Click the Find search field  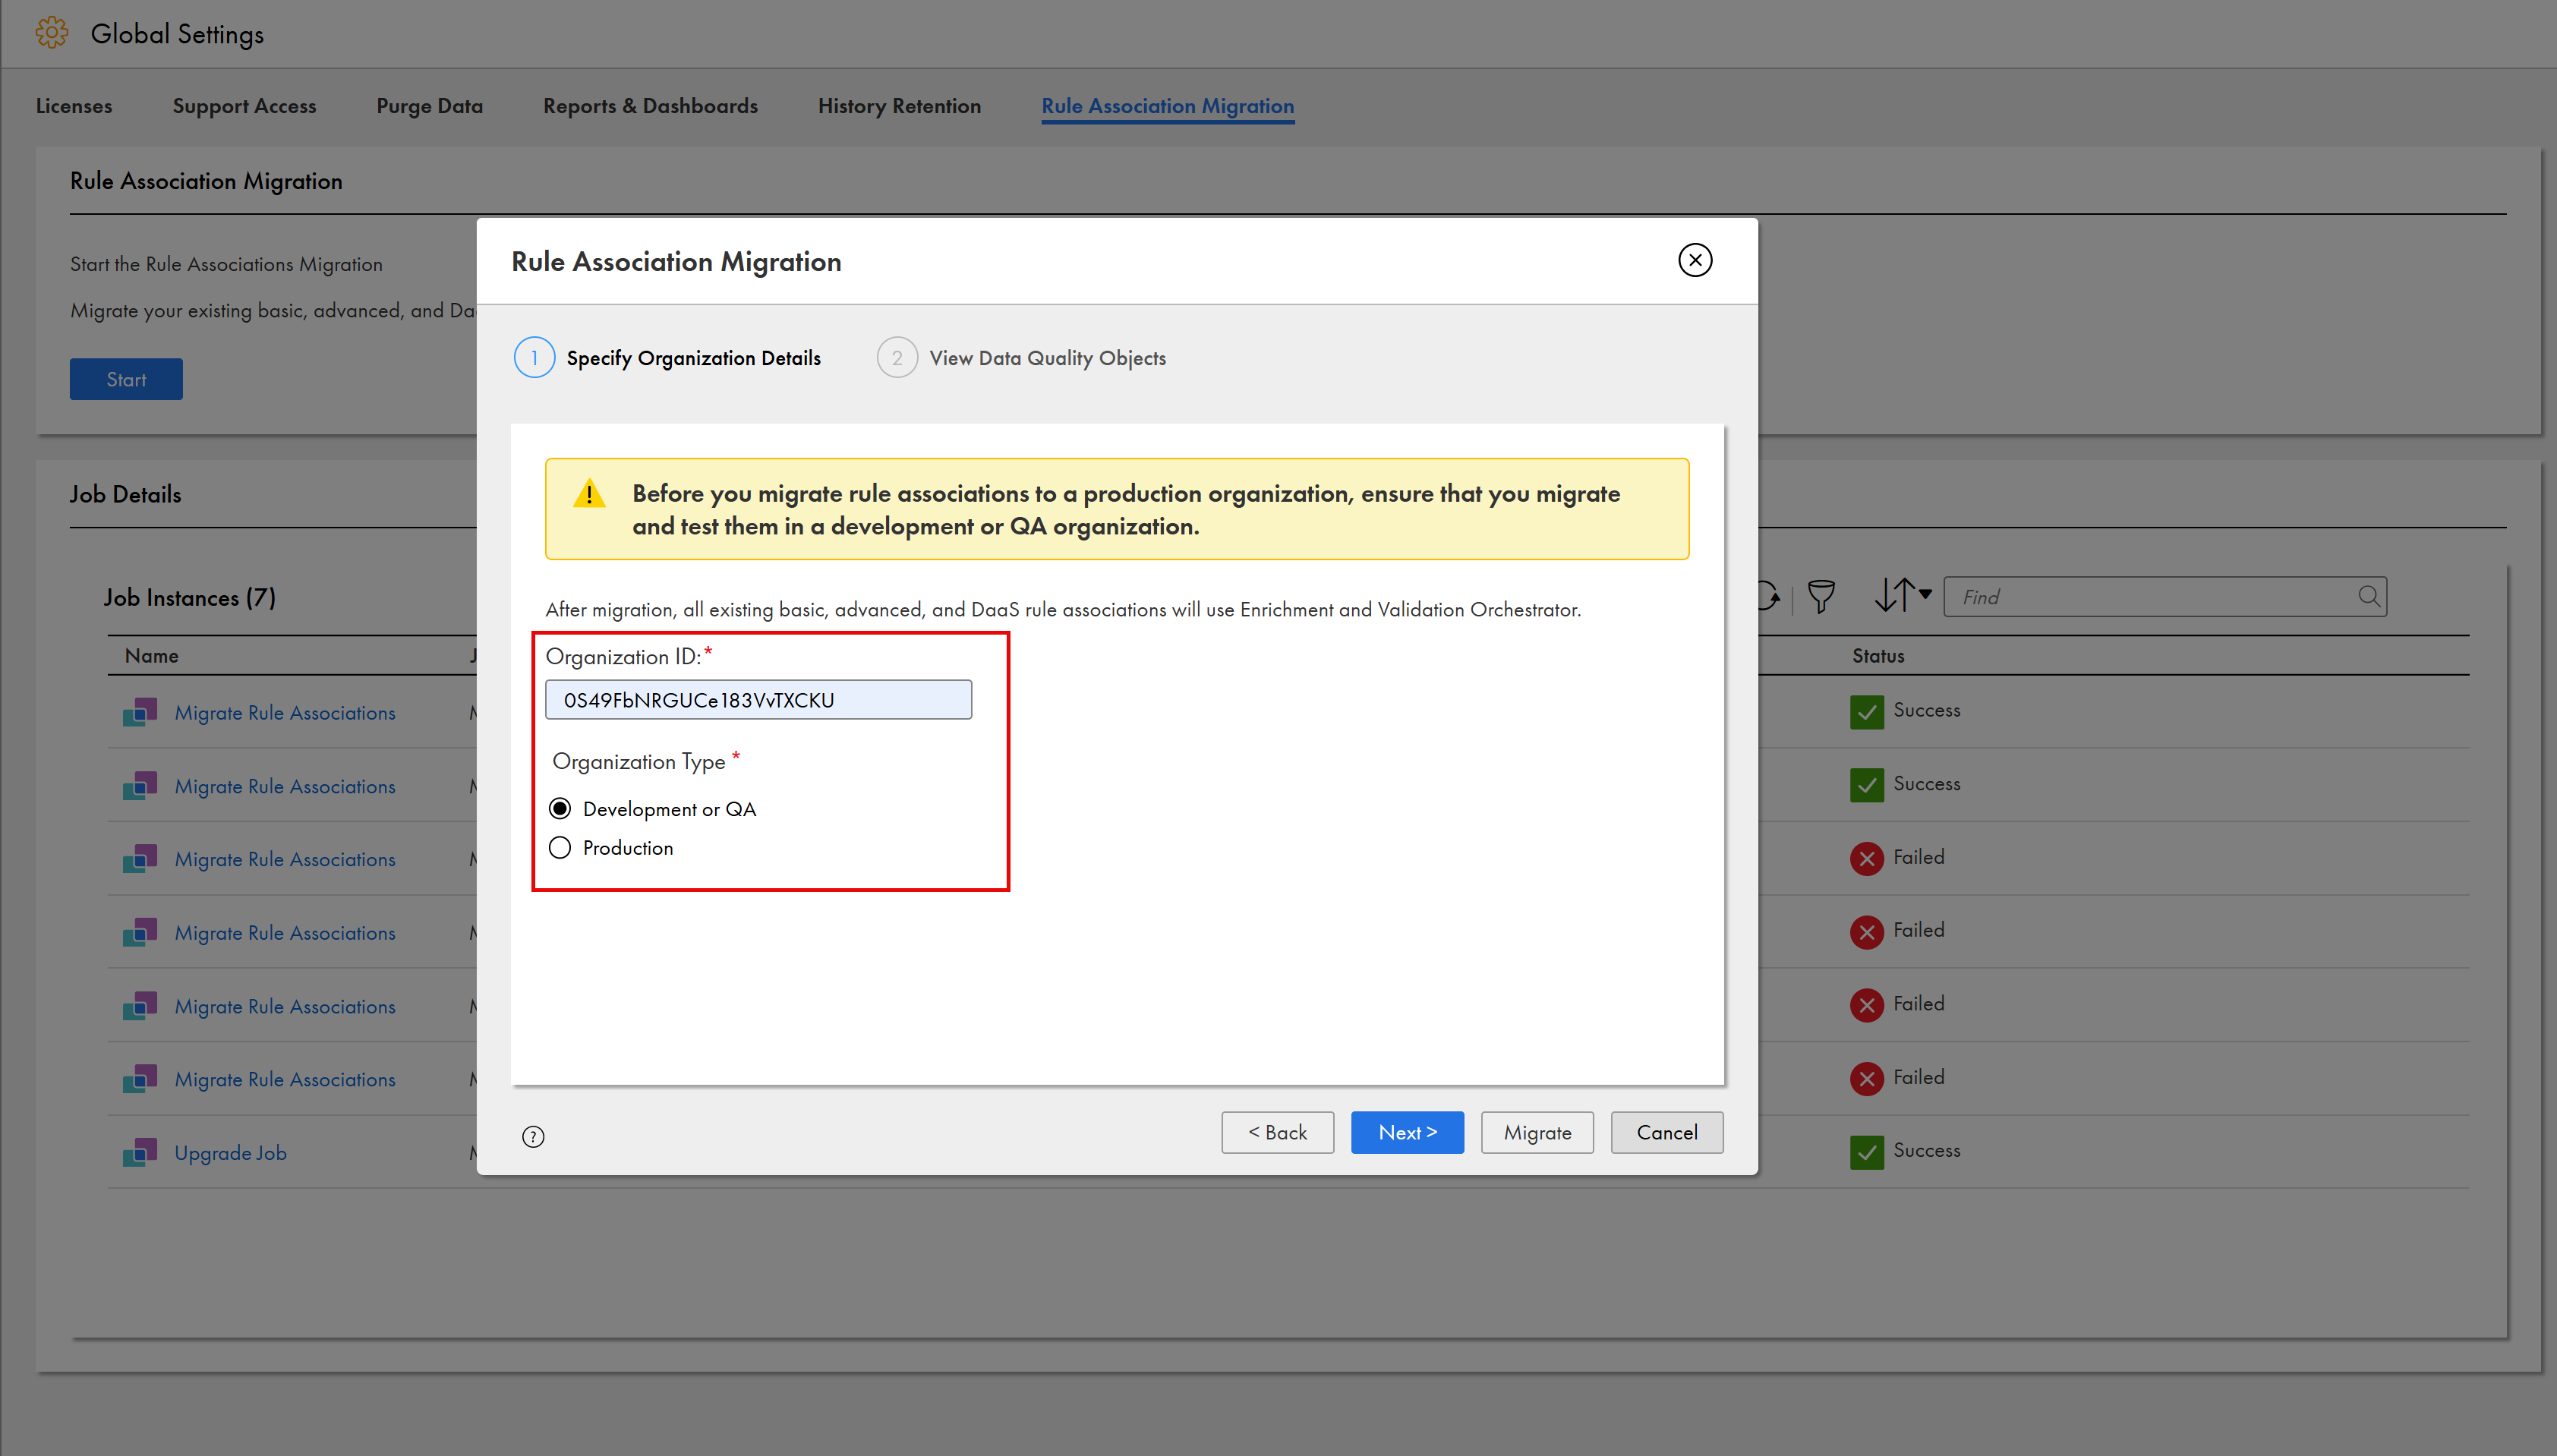pos(2165,596)
